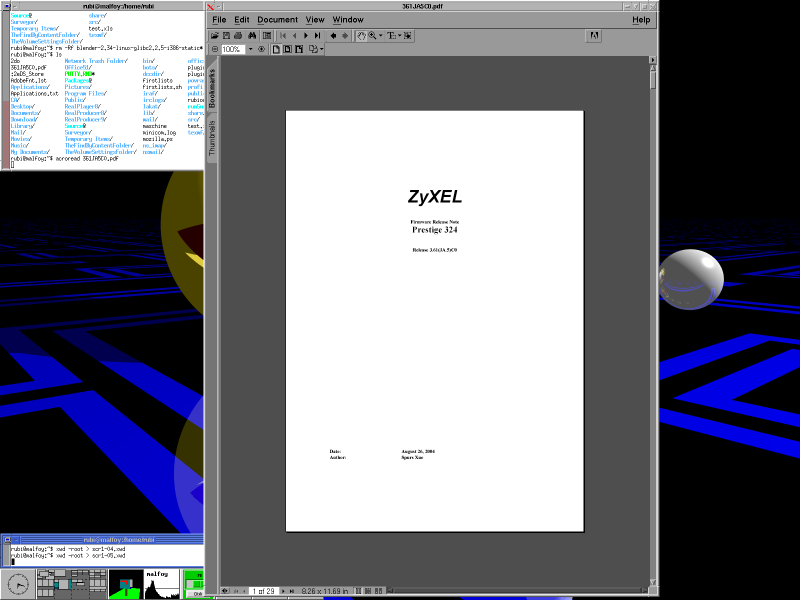This screenshot has width=800, height=600.
Task: Select Continuous Facing layout in status bar
Action: [378, 591]
